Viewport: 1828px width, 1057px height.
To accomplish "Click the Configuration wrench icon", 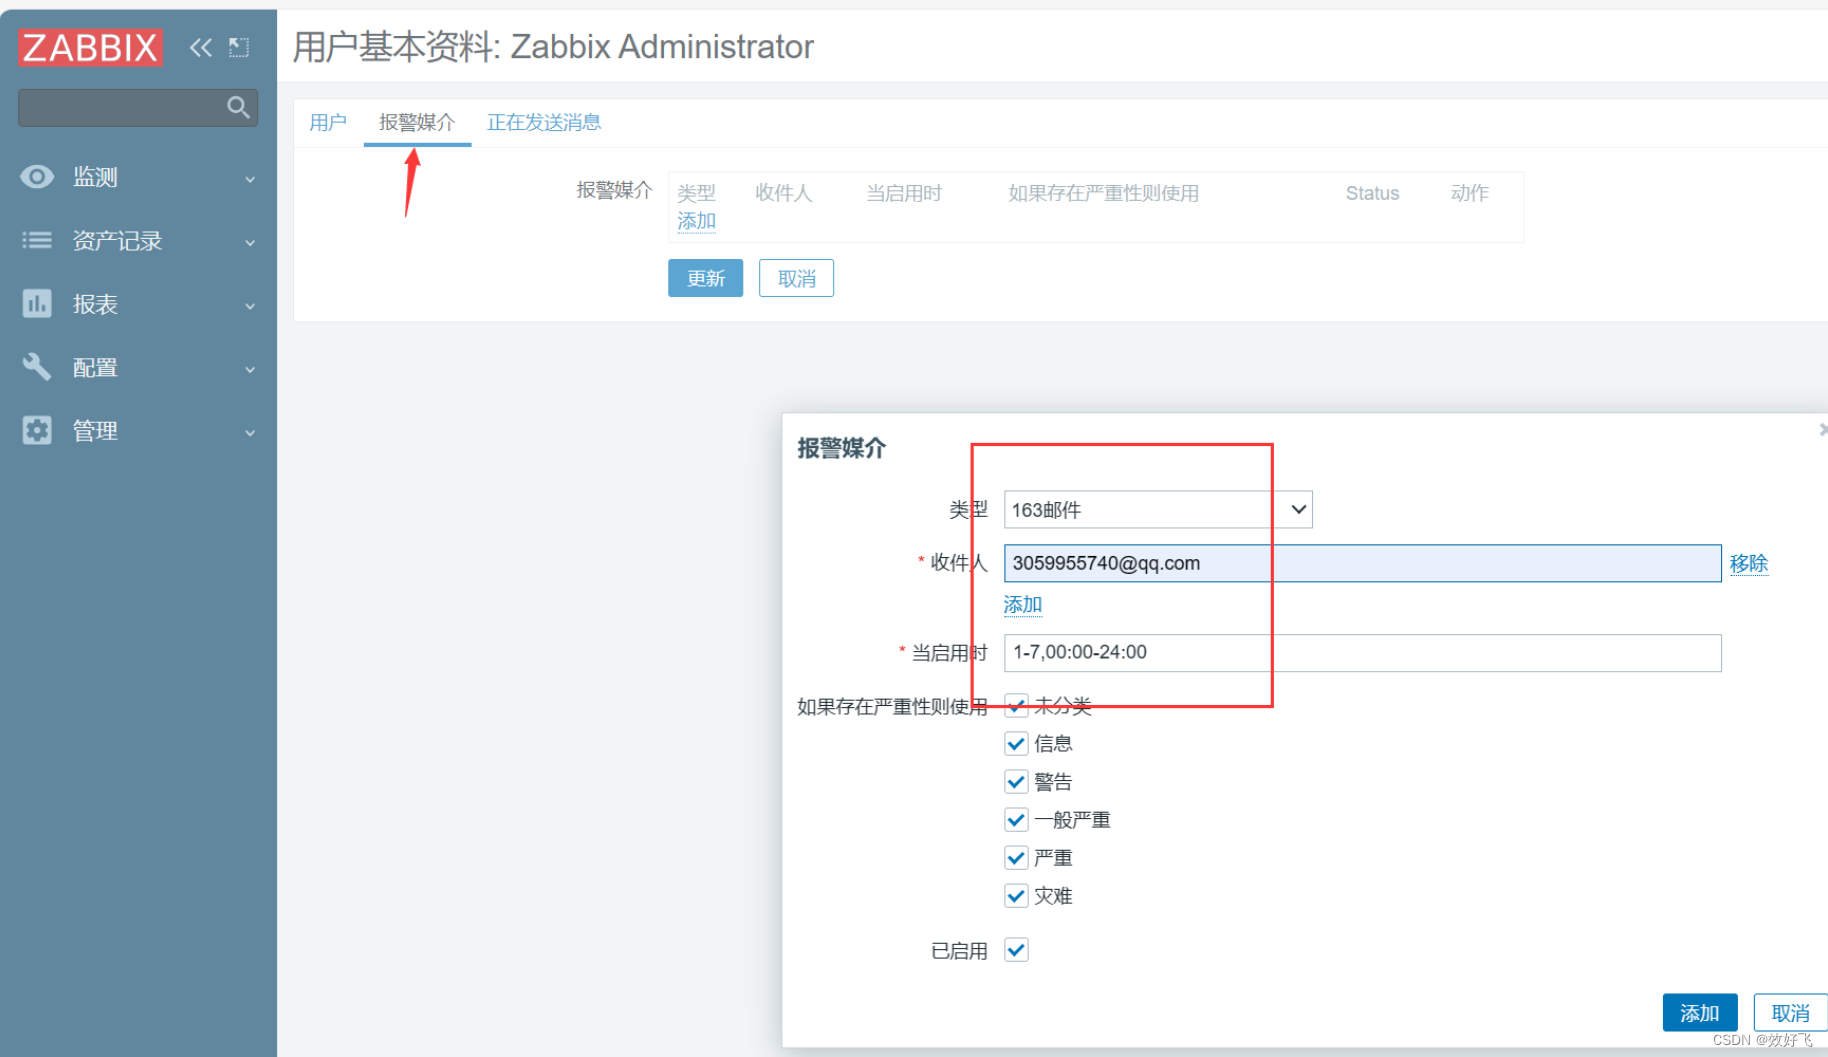I will click(x=37, y=367).
